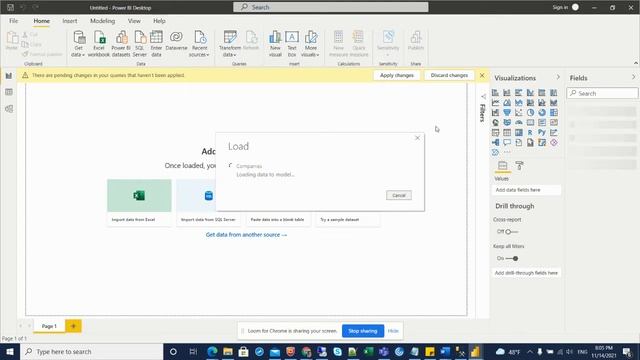Select the R script visual

(530, 133)
